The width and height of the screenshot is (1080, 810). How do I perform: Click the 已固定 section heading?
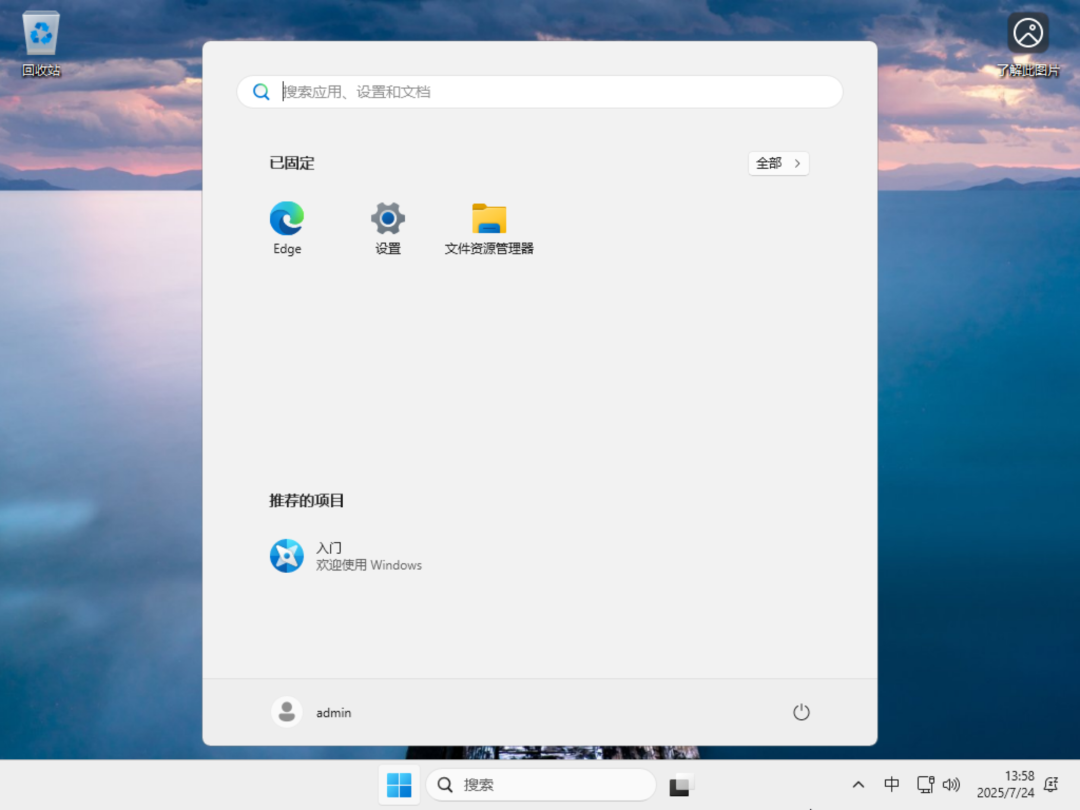point(292,163)
